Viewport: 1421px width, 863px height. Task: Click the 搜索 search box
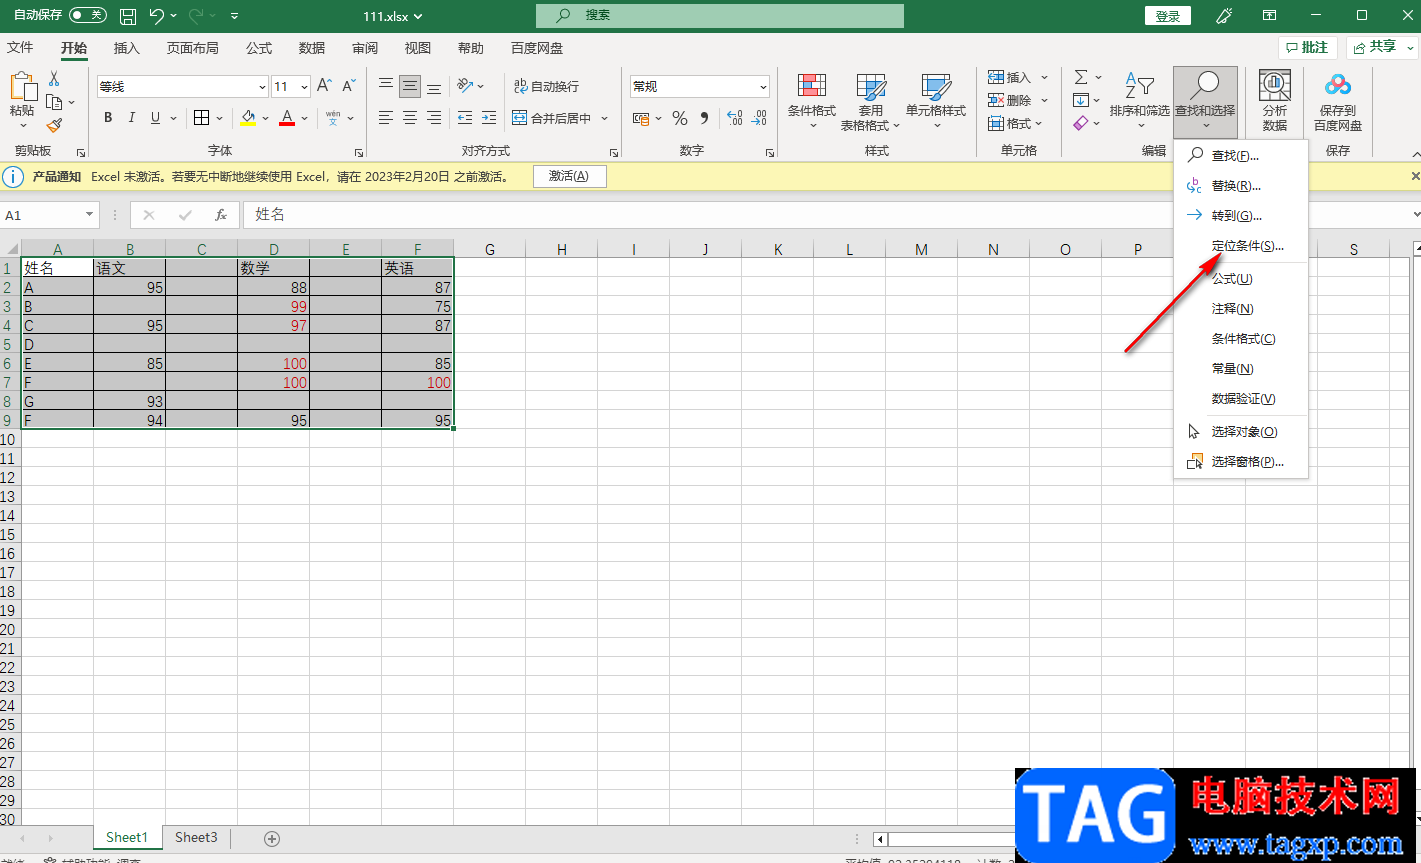(720, 15)
